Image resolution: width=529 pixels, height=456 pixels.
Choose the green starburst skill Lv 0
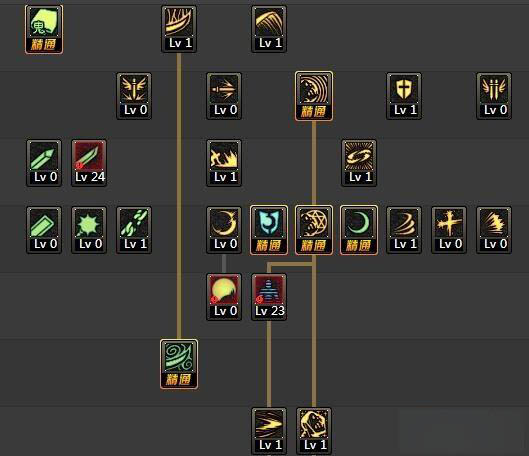coord(89,230)
